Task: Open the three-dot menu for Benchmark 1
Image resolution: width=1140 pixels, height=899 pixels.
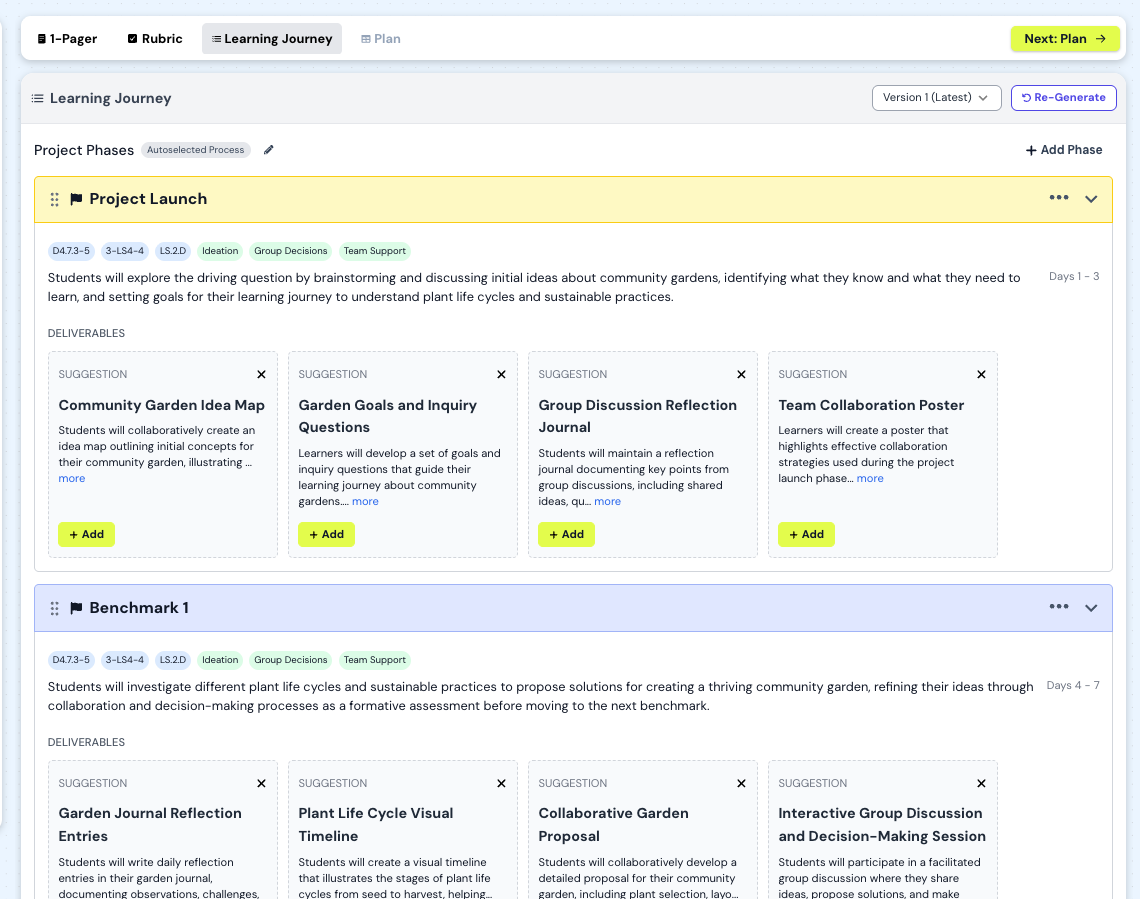Action: (1059, 607)
